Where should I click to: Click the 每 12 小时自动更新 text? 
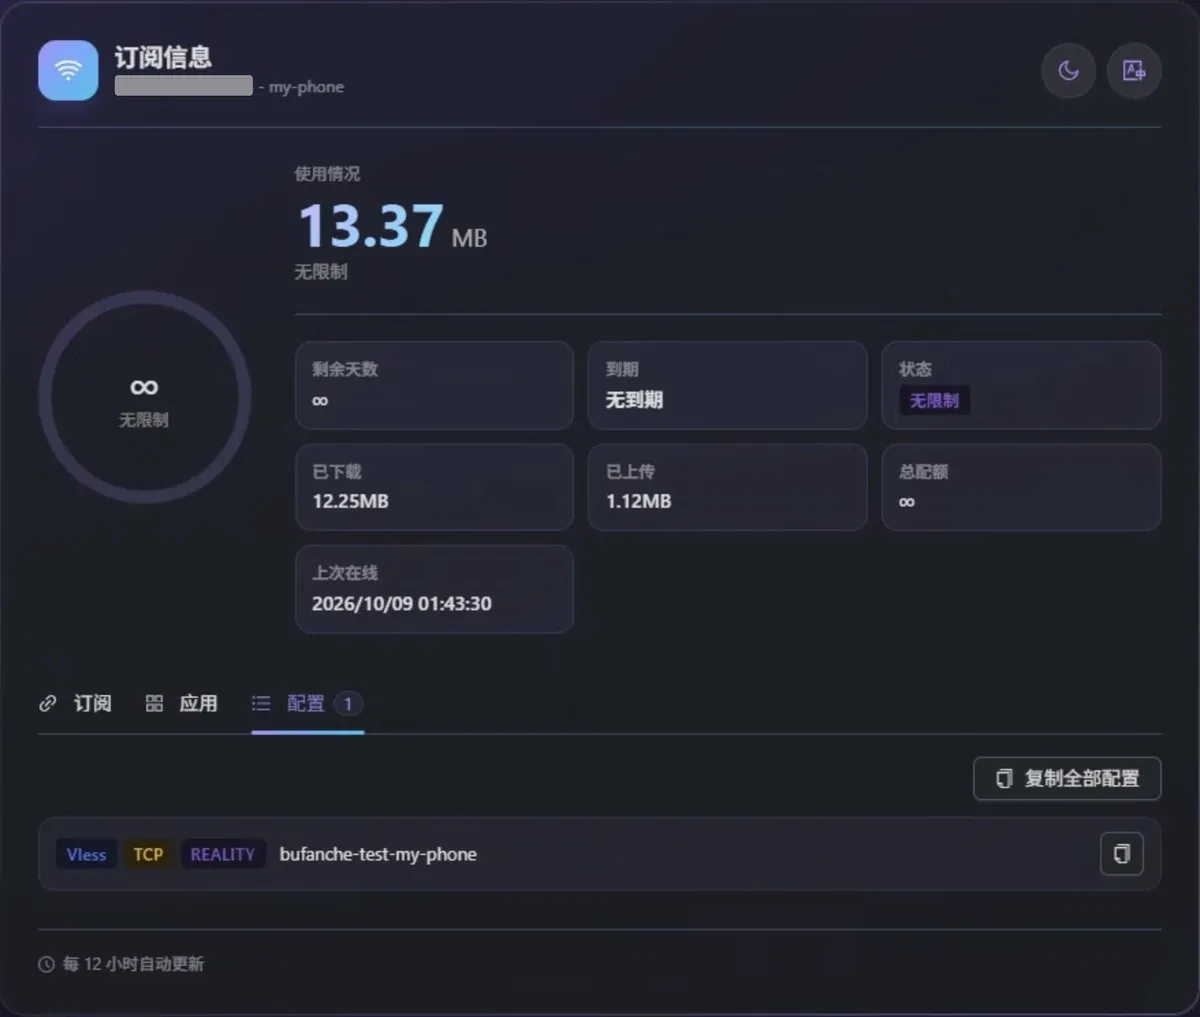pyautogui.click(x=133, y=964)
